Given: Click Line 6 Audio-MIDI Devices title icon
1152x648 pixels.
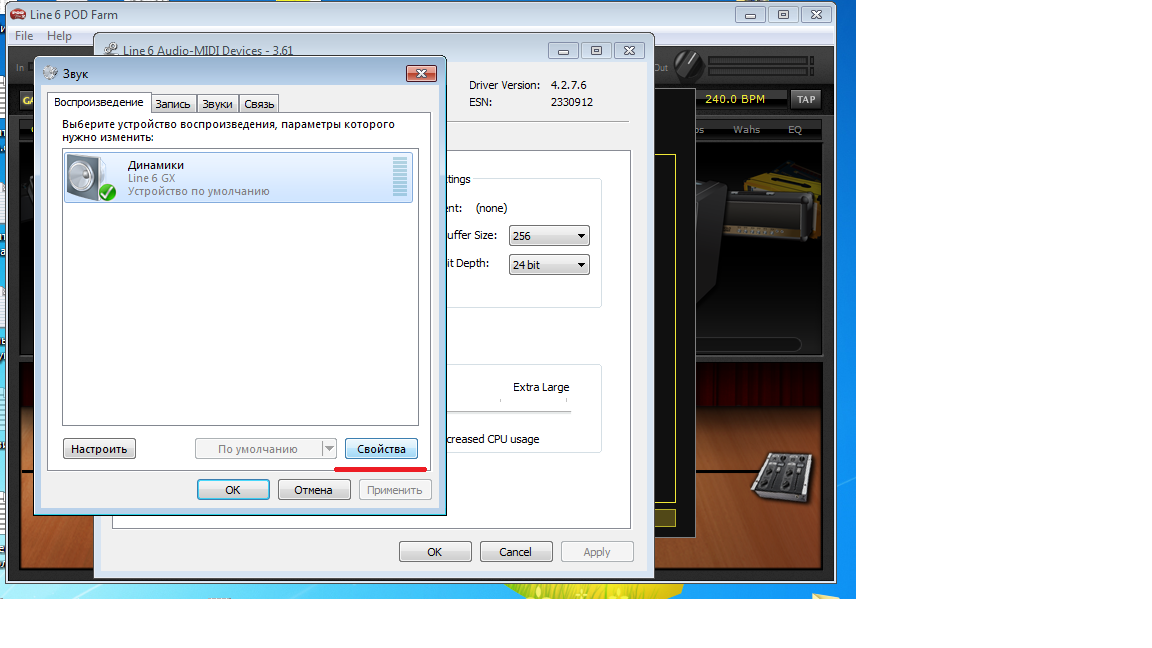Looking at the screenshot, I should click(111, 49).
